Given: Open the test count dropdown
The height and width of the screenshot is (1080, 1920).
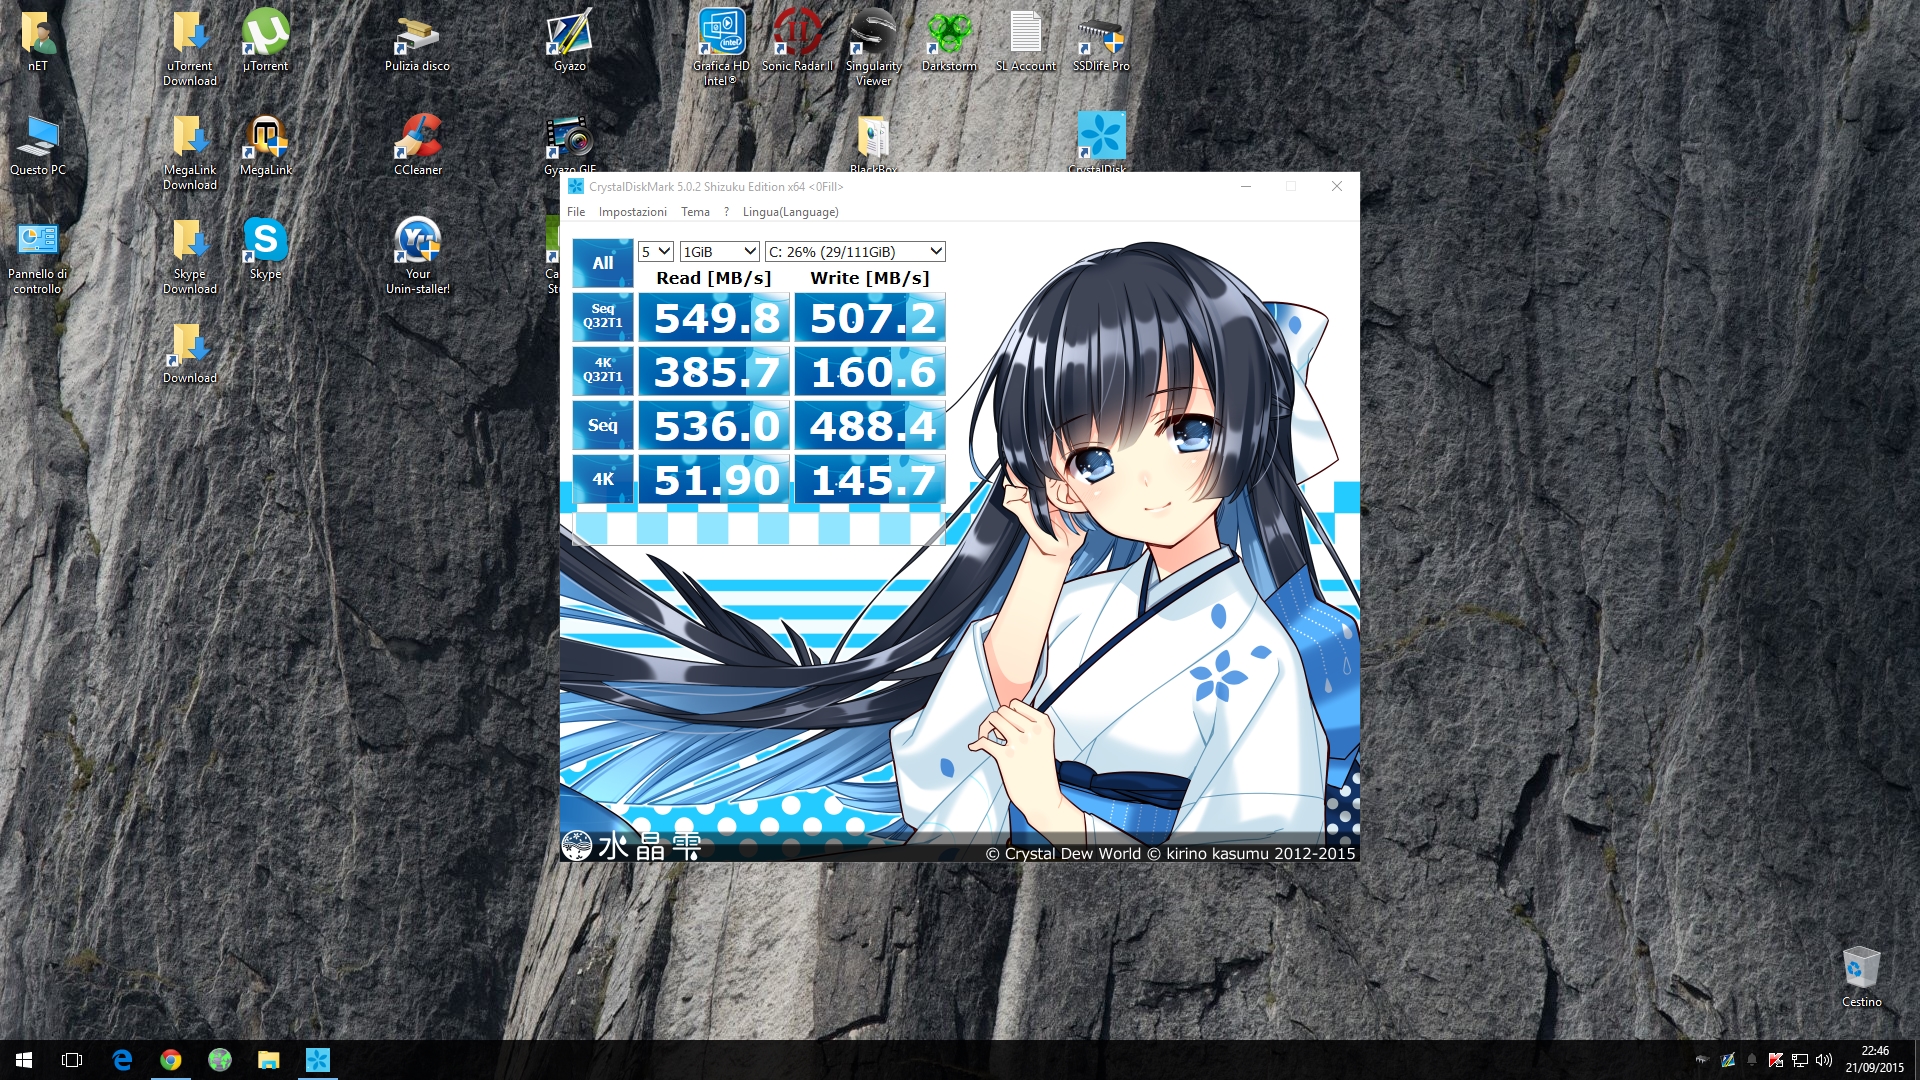Looking at the screenshot, I should (x=656, y=252).
